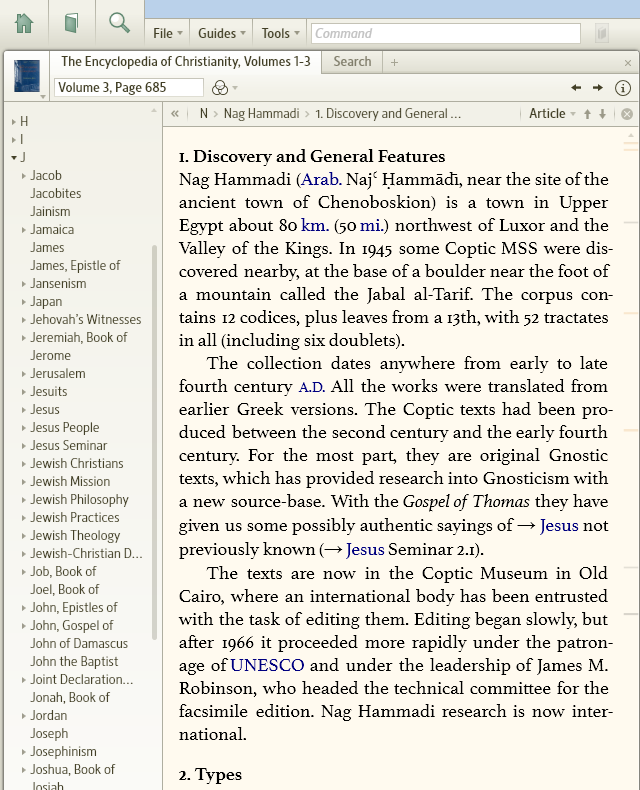Viewport: 640px width, 790px height.
Task: Add a new tab with plus
Action: (394, 62)
